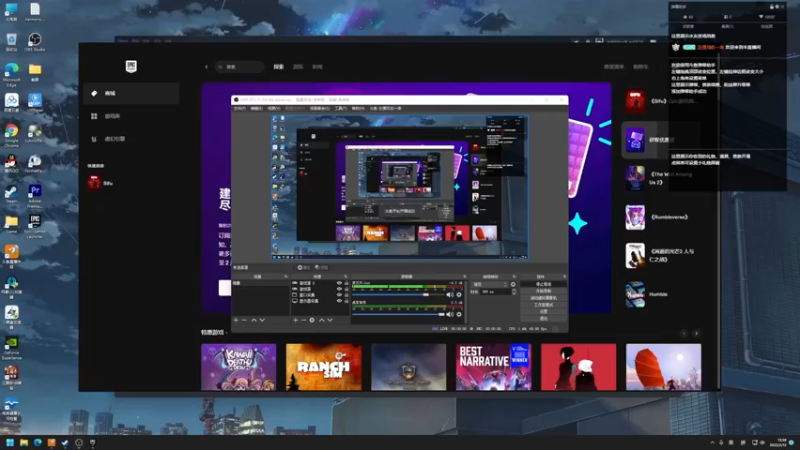Screen dimensions: 800x450
Task: Open GeForce Experience desktop shortcut
Action: [x=11, y=347]
